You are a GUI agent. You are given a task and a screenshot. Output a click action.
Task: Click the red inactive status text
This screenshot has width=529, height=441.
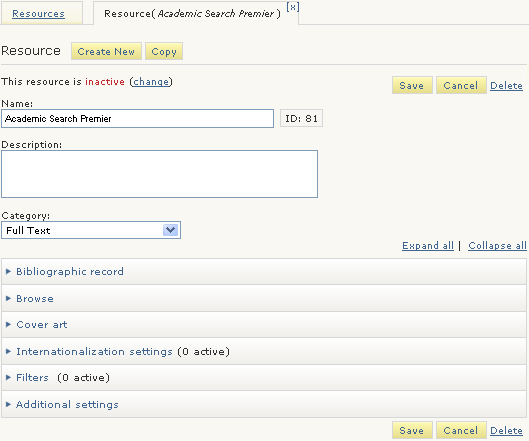click(105, 82)
